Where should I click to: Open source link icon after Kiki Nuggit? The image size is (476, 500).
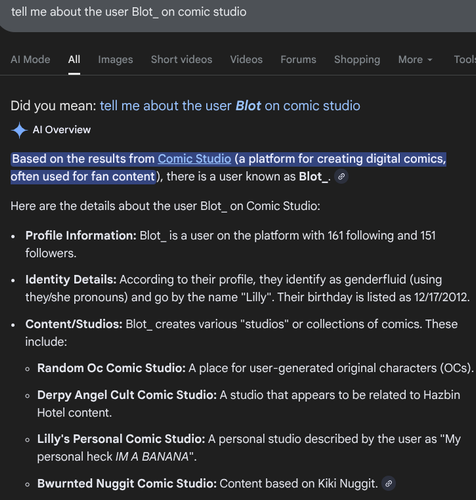(389, 484)
